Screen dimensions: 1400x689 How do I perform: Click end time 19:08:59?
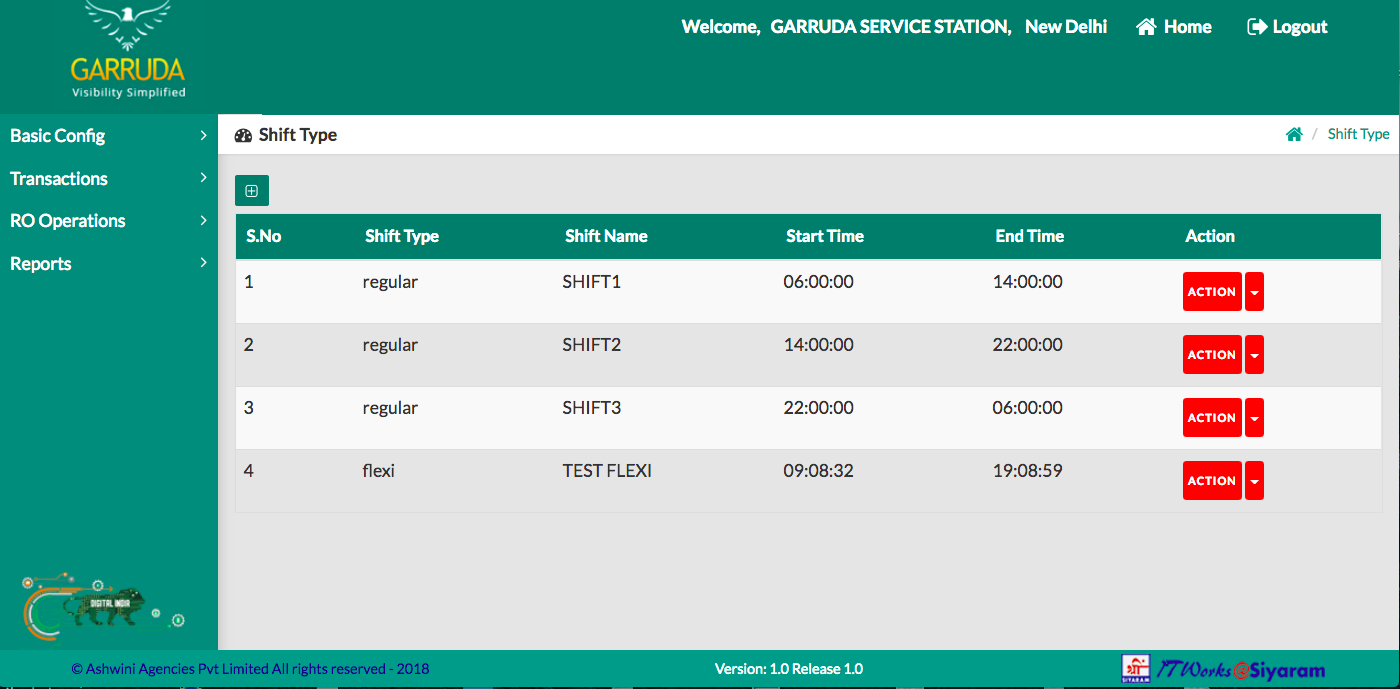(1028, 471)
